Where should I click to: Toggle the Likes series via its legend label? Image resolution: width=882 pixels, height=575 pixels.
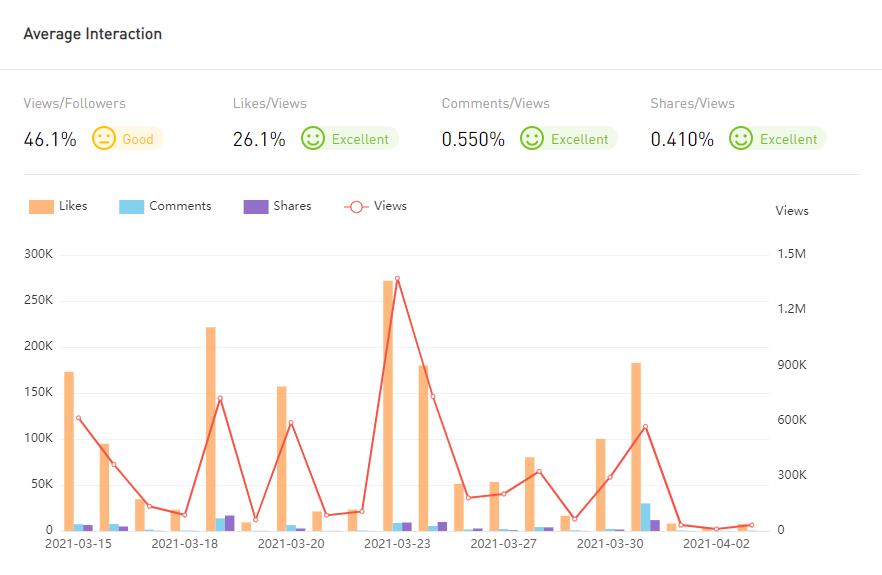click(73, 206)
